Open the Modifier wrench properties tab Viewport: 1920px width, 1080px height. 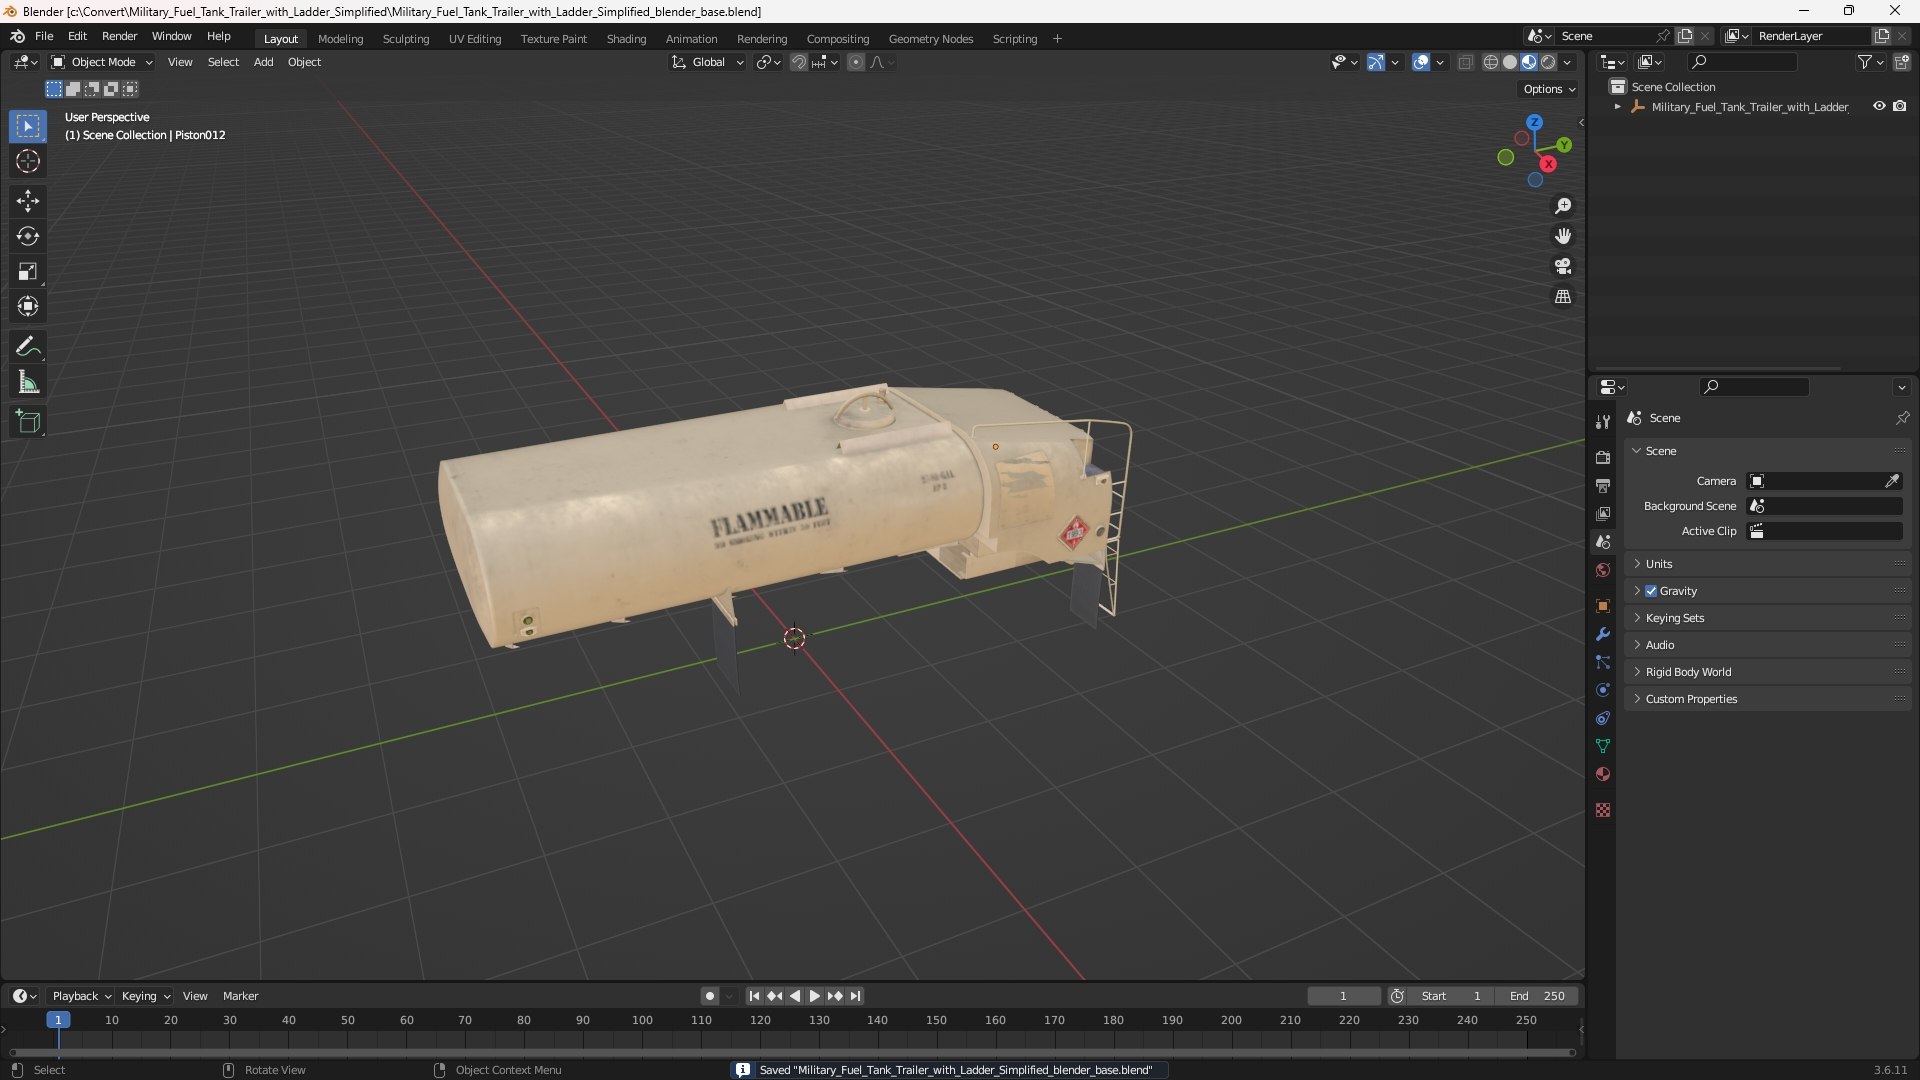click(1603, 634)
